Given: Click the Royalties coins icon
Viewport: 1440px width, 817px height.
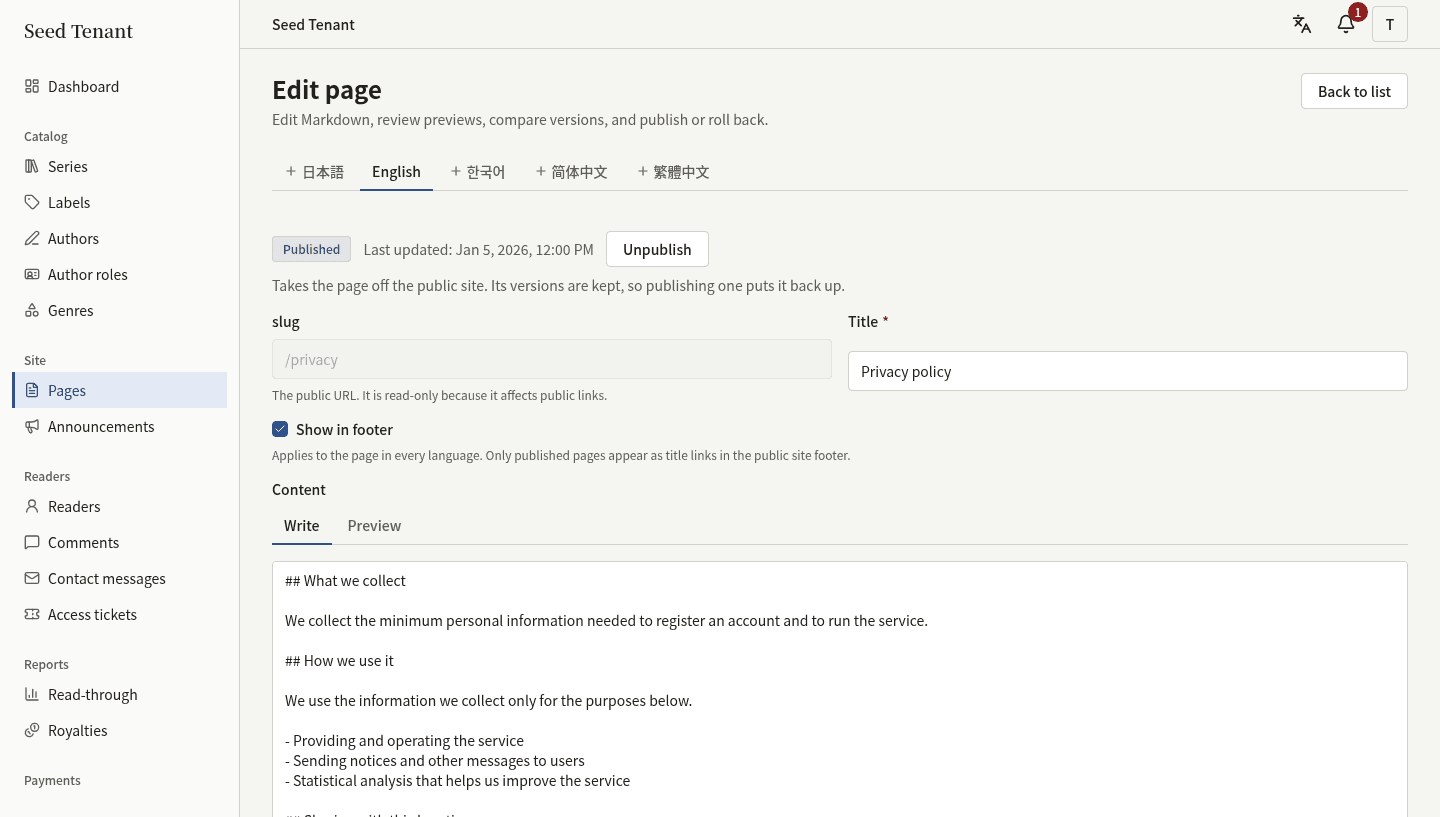Looking at the screenshot, I should (32, 730).
